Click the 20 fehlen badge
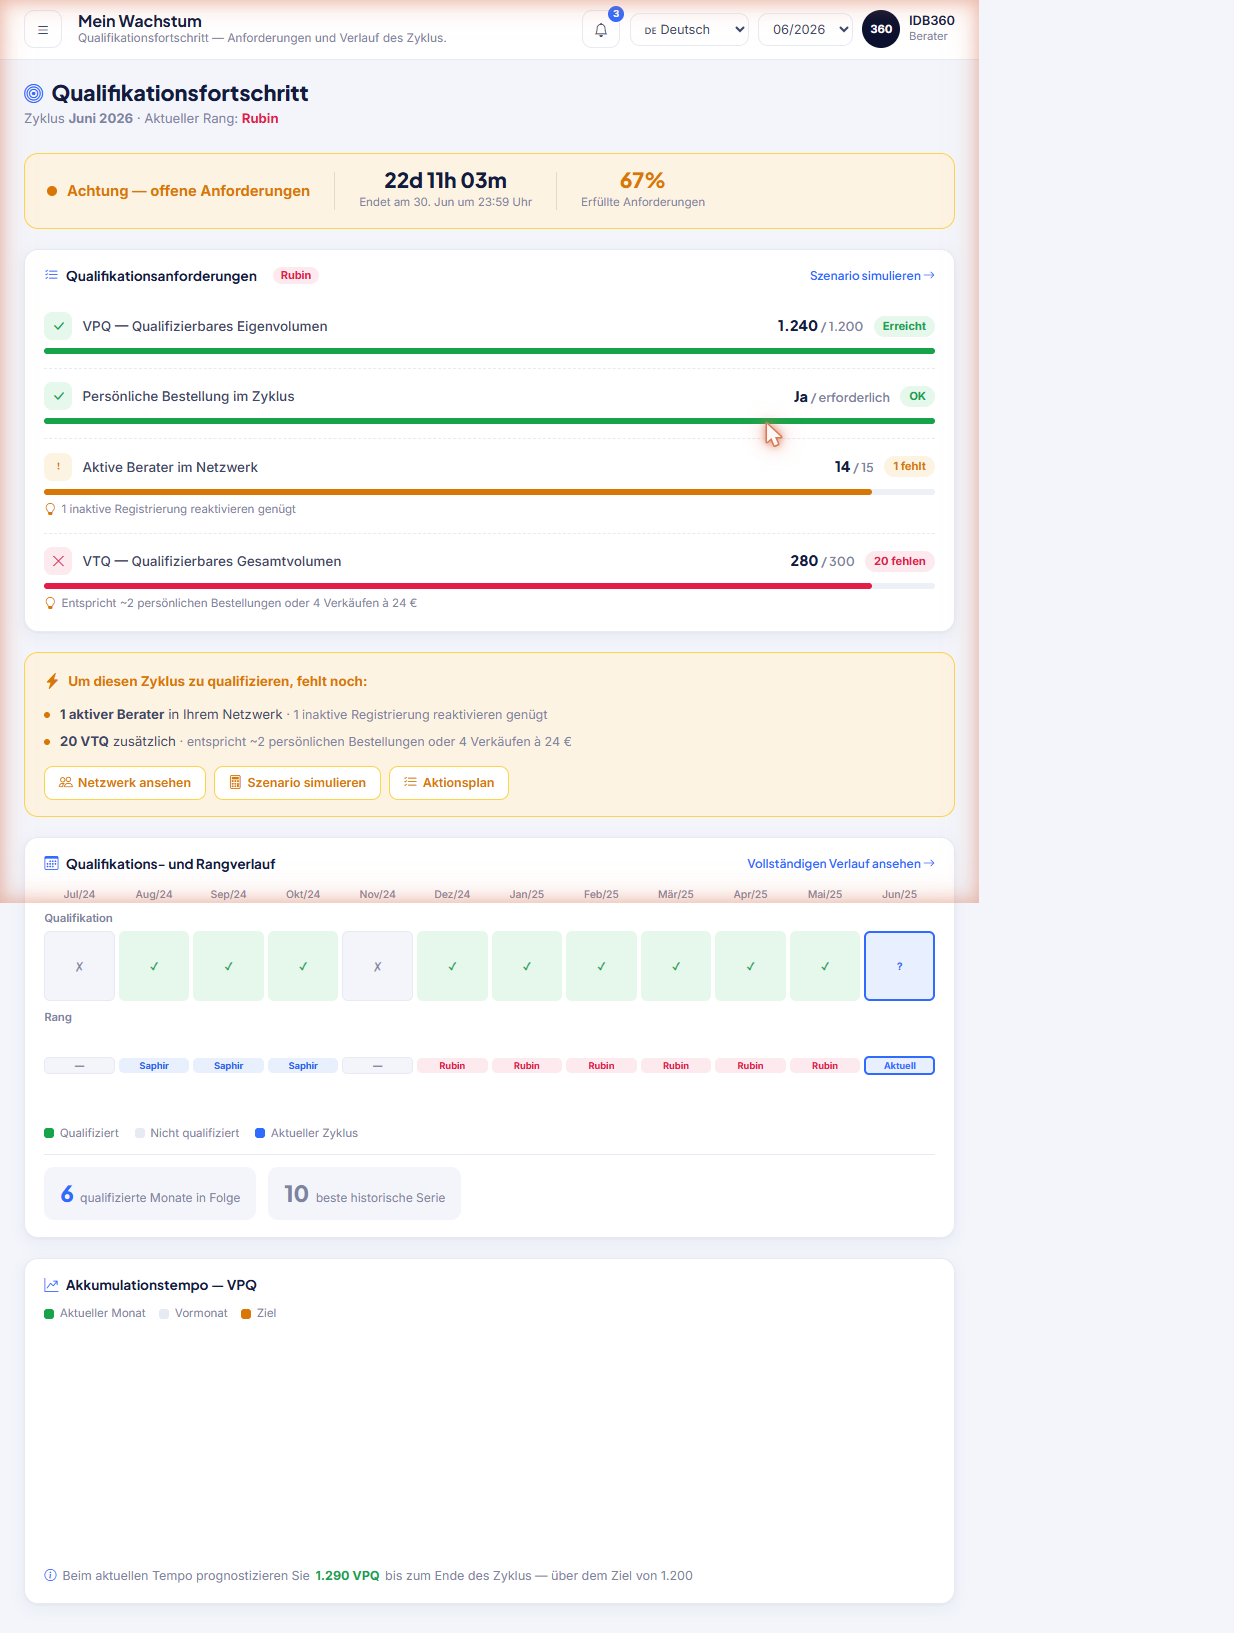 (900, 561)
